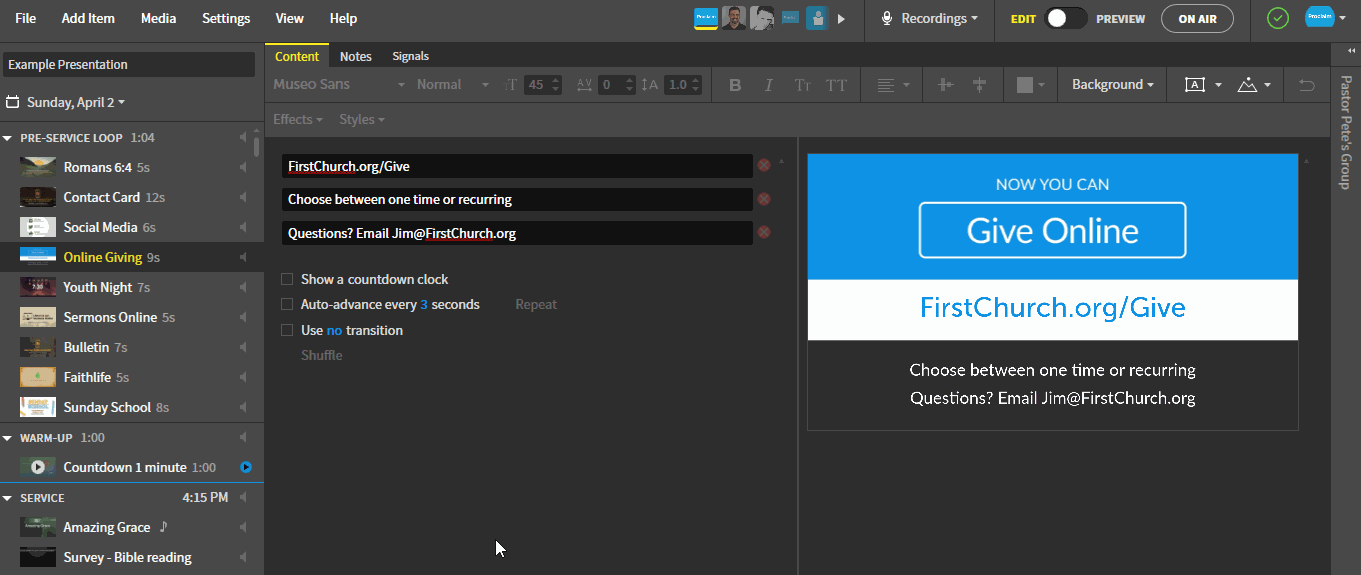Open the Styles dropdown
This screenshot has height=575, width=1361.
[x=361, y=119]
